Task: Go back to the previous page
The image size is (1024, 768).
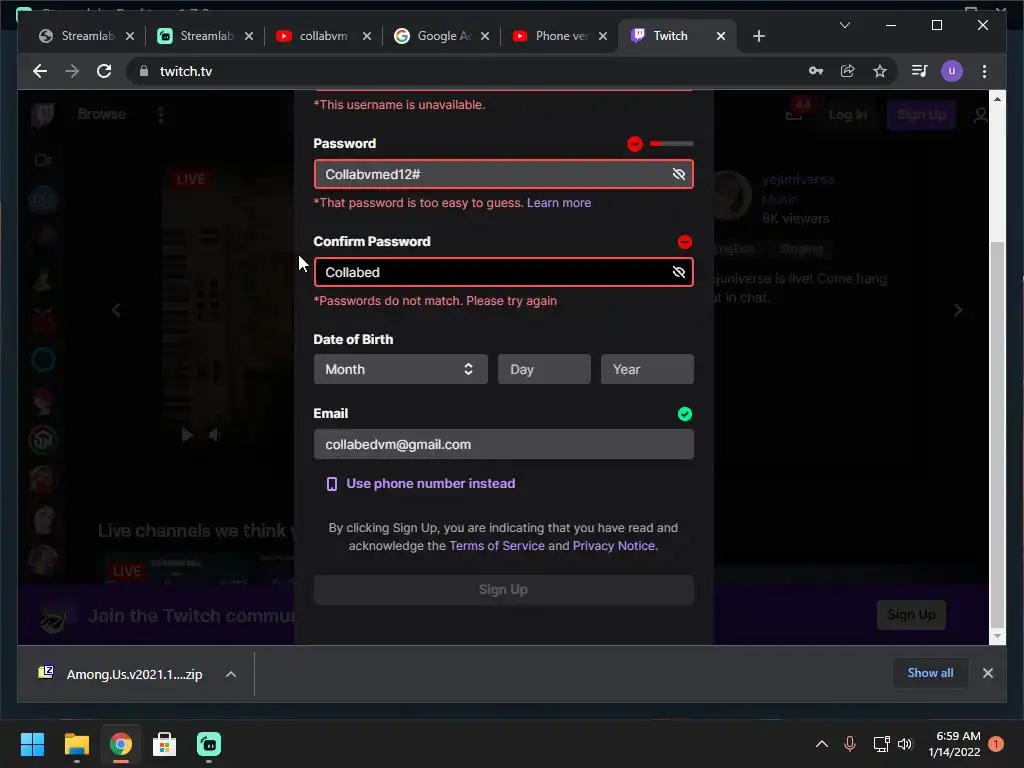Action: 40,71
